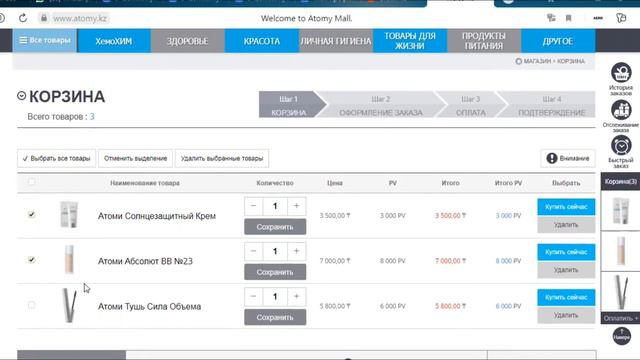Open the quick order clock icon
Image resolution: width=640 pixels, height=360 pixels.
click(621, 145)
